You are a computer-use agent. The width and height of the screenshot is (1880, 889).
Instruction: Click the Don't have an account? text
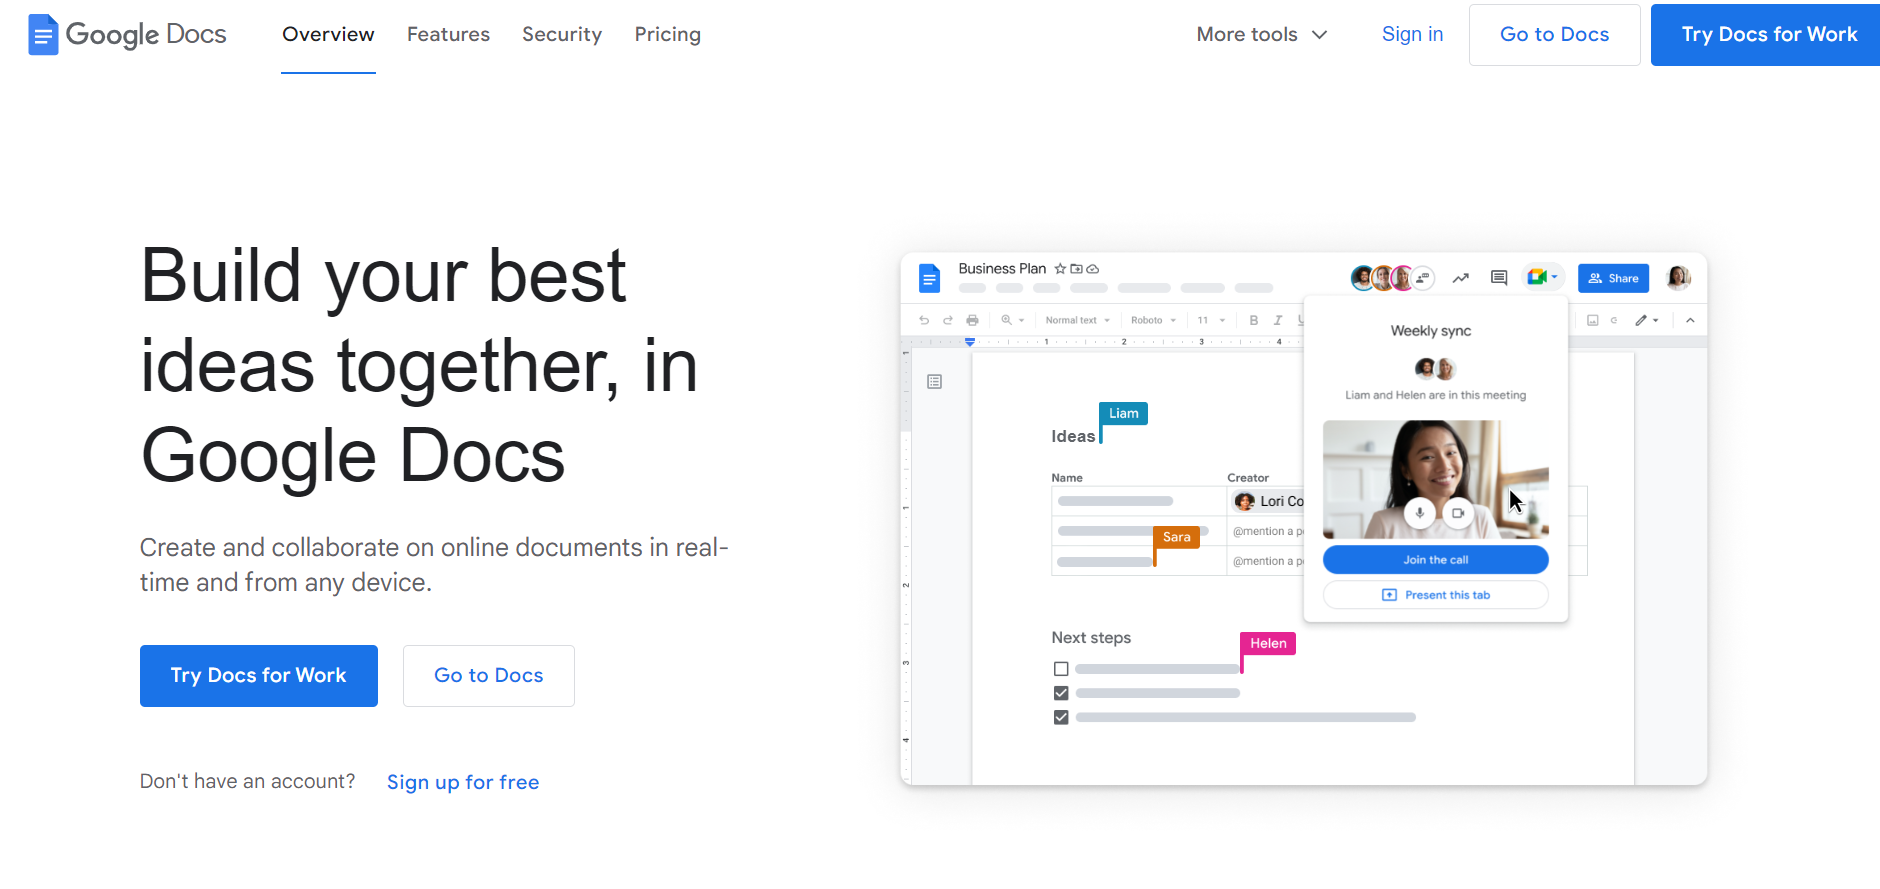[247, 781]
